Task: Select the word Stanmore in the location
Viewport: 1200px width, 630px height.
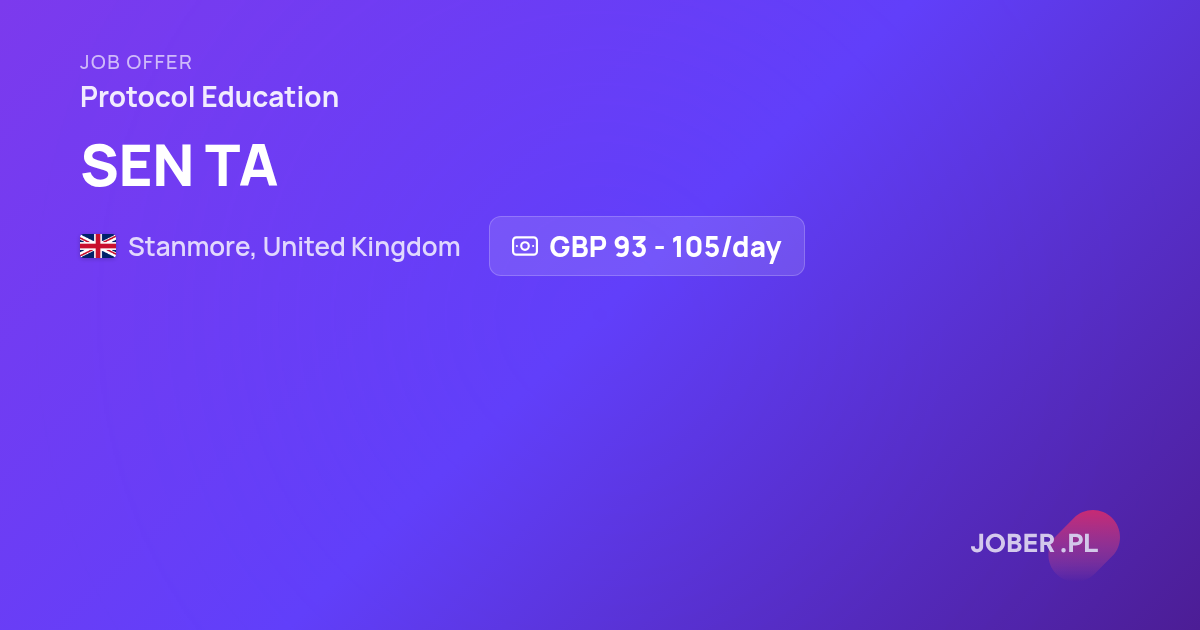Action: click(x=189, y=246)
